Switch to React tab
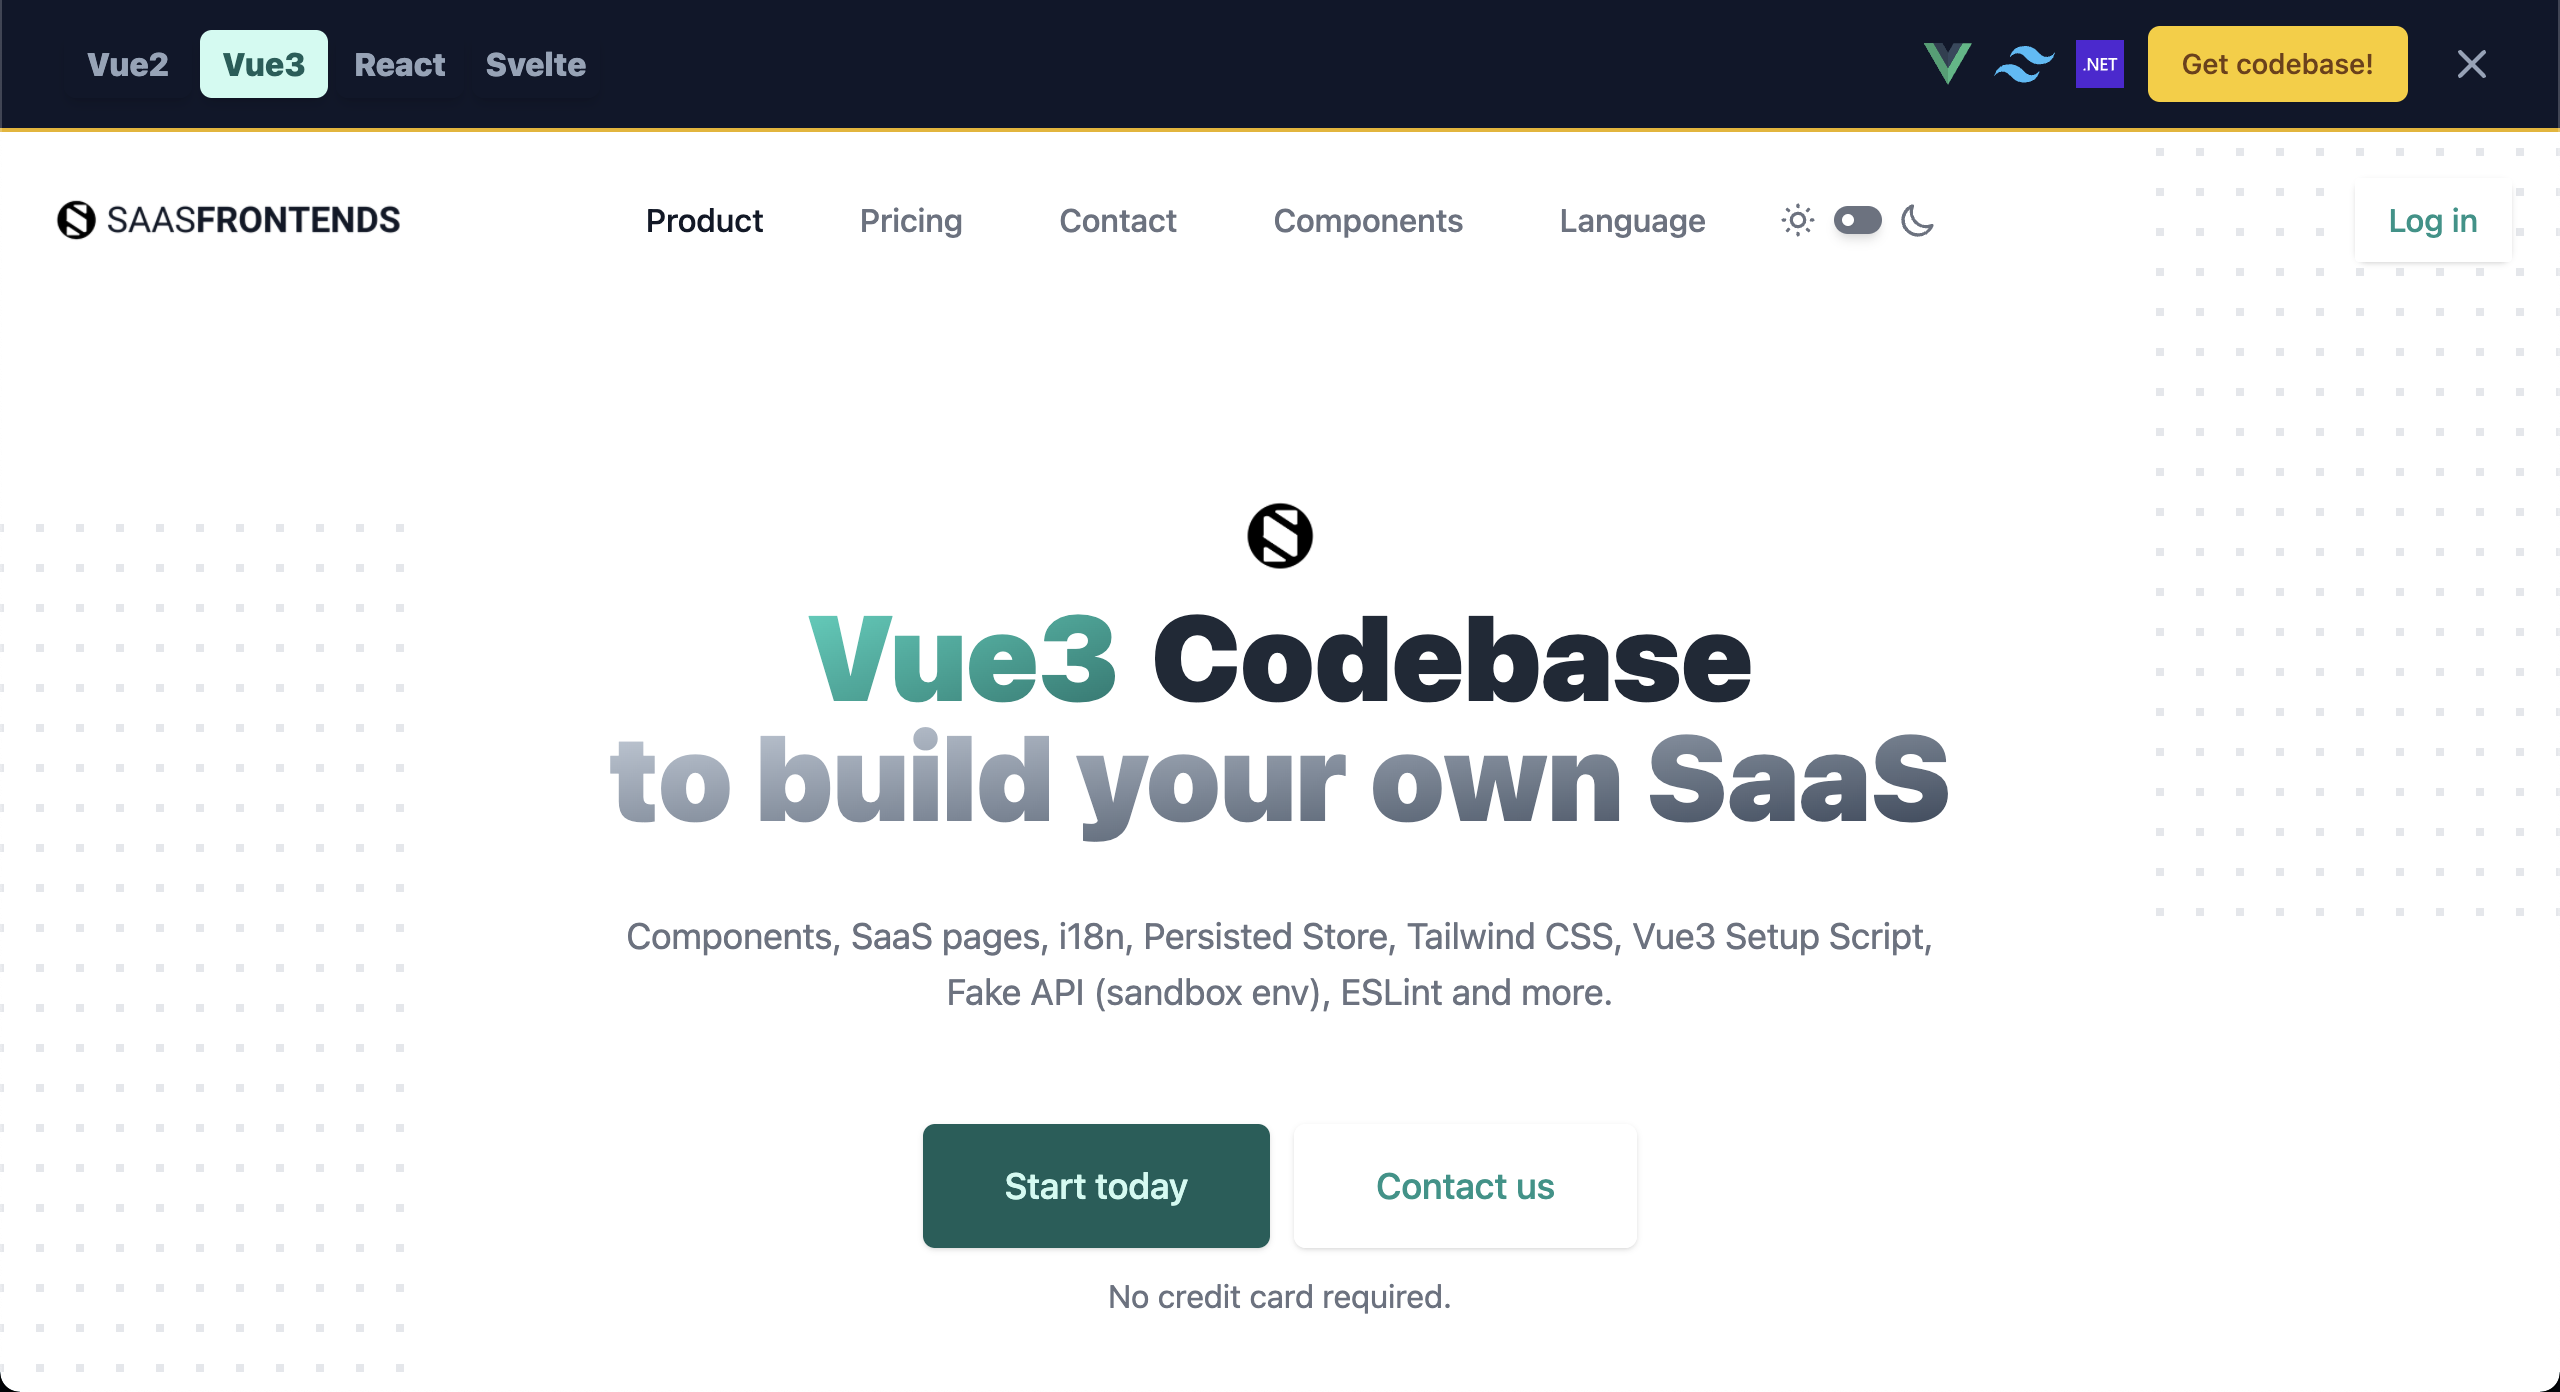The width and height of the screenshot is (2560, 1392). (x=399, y=63)
